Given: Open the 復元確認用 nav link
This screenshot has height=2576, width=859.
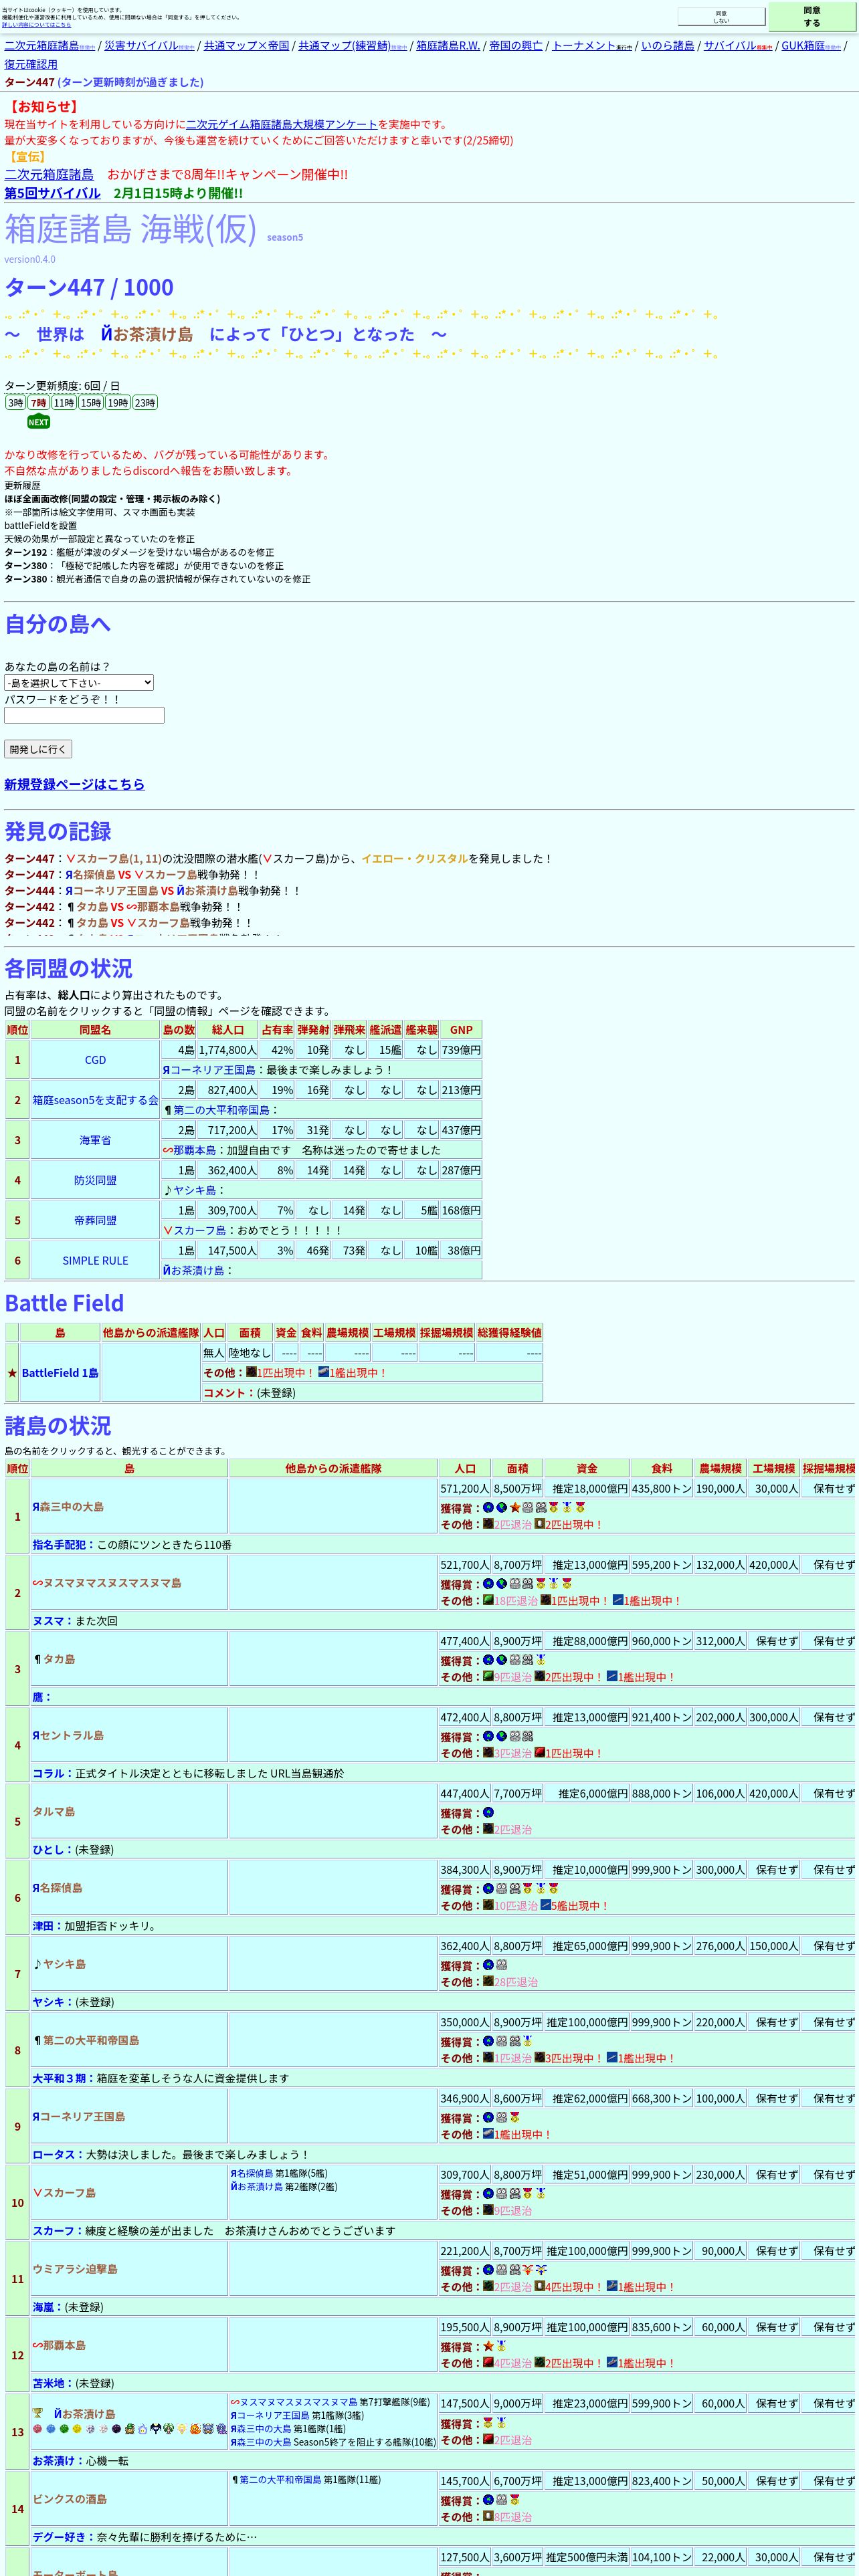Looking at the screenshot, I should coord(31,64).
